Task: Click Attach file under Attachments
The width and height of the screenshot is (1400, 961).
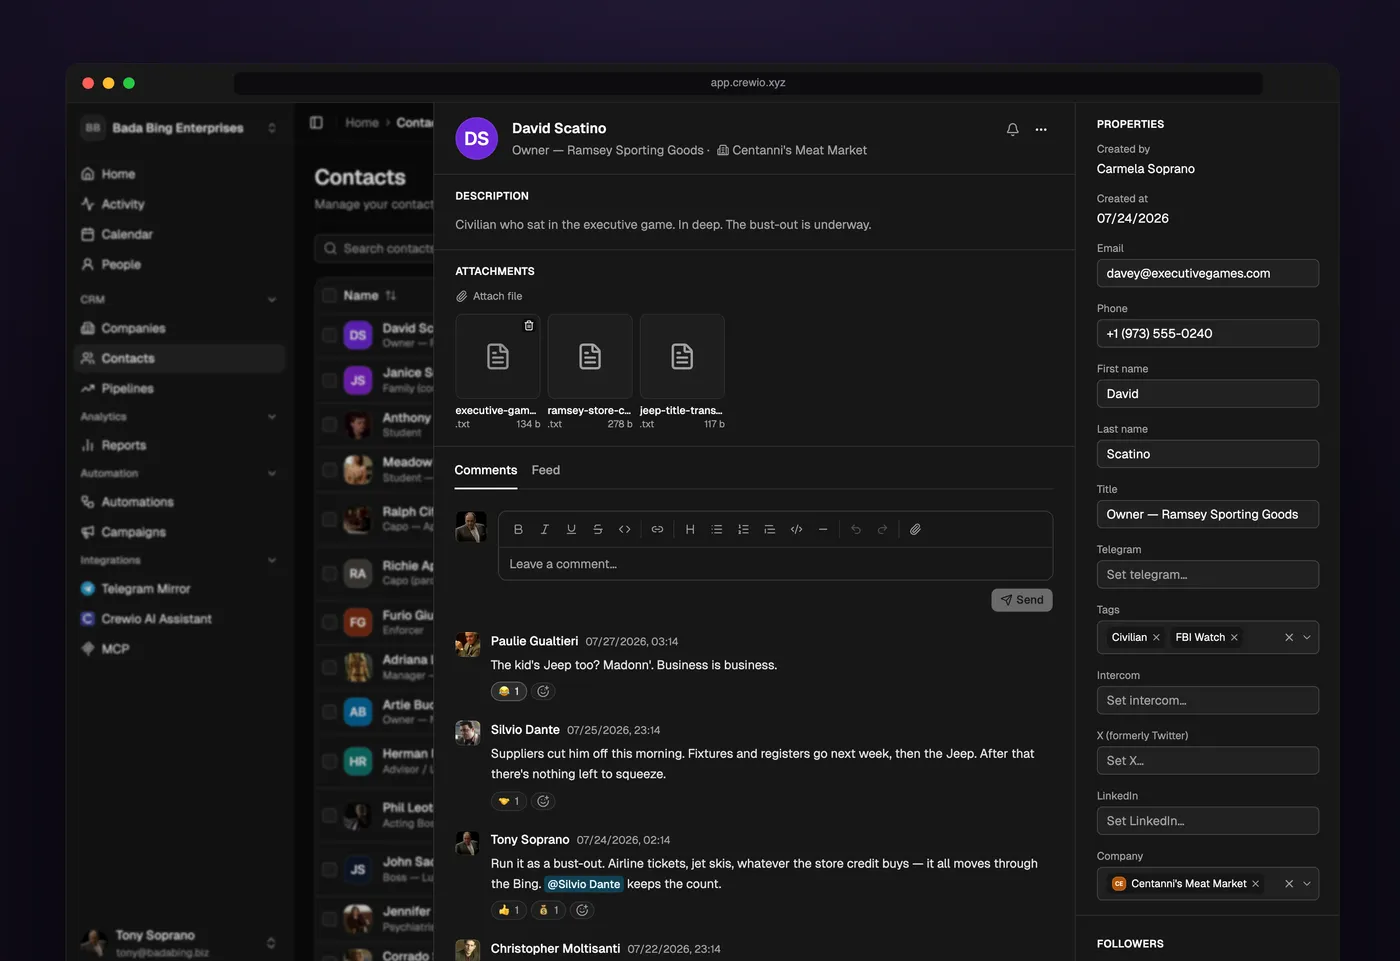Action: coord(489,296)
